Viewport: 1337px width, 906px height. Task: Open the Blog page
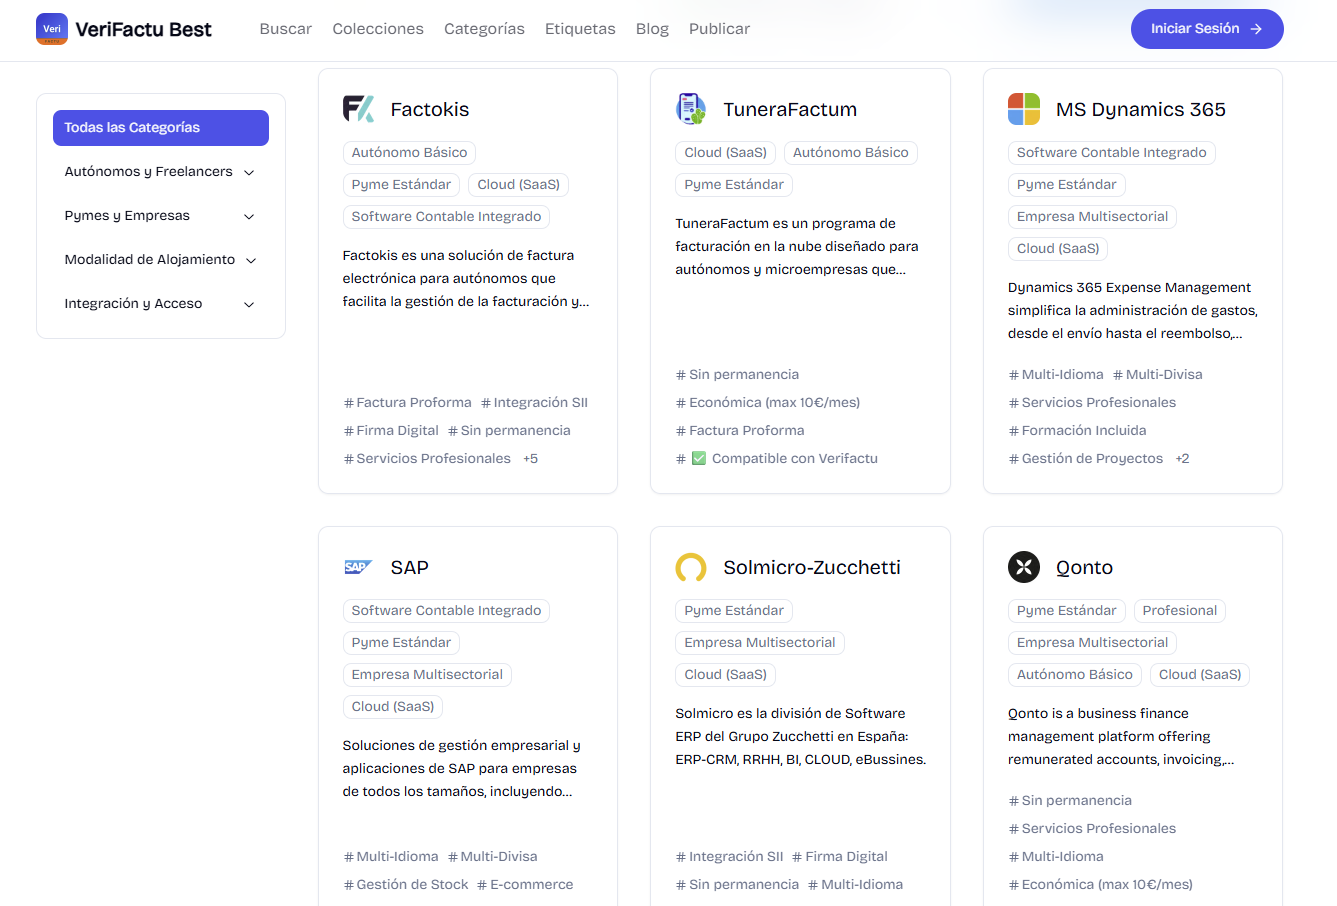click(652, 29)
